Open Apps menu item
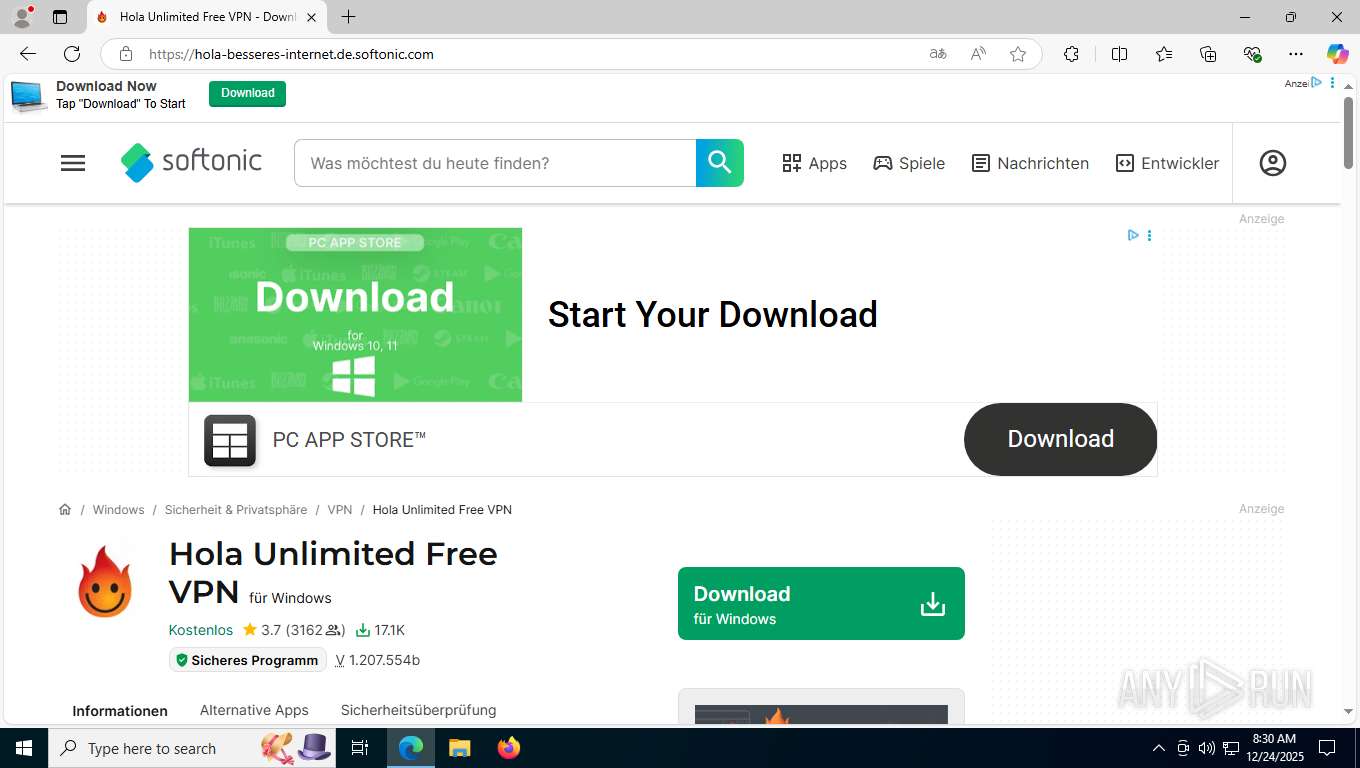Screen dimensions: 1360x768 click(814, 163)
